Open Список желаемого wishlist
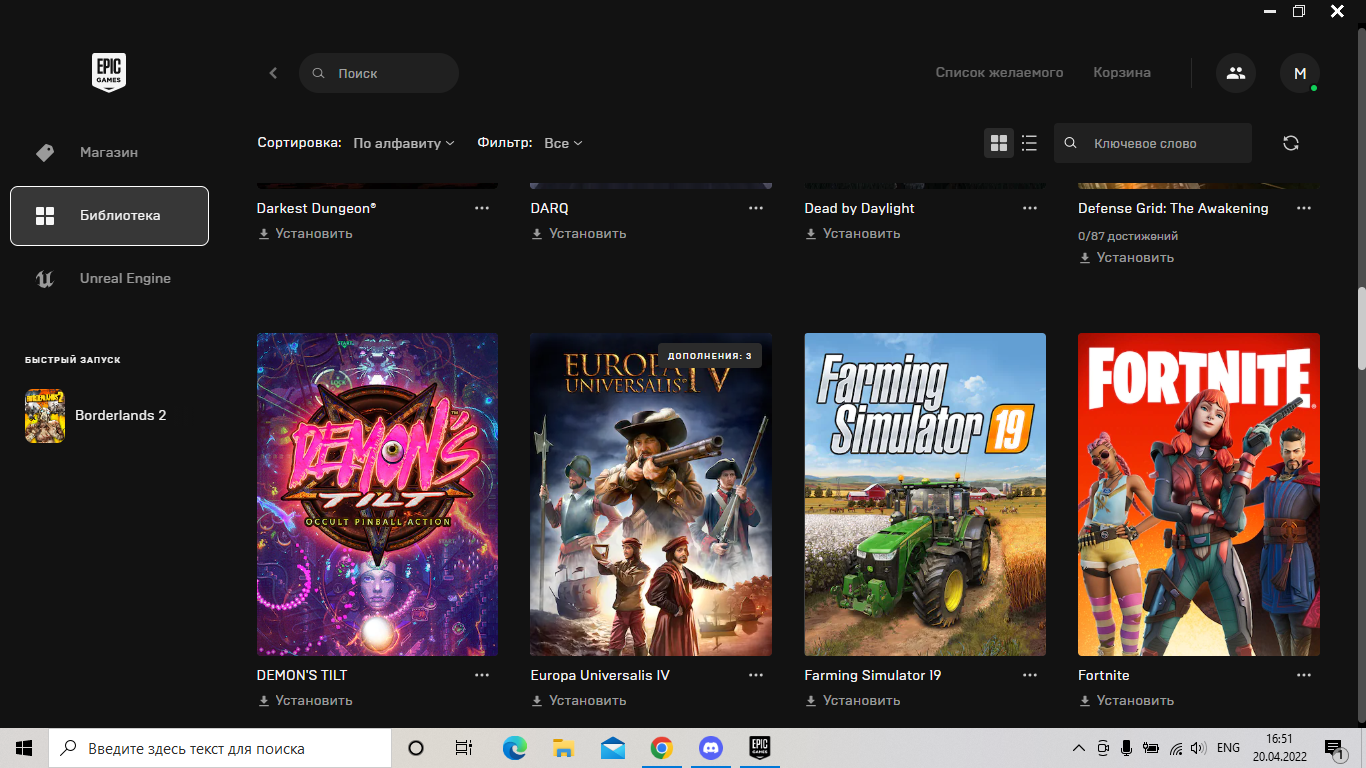Image resolution: width=1366 pixels, height=768 pixels. [999, 73]
